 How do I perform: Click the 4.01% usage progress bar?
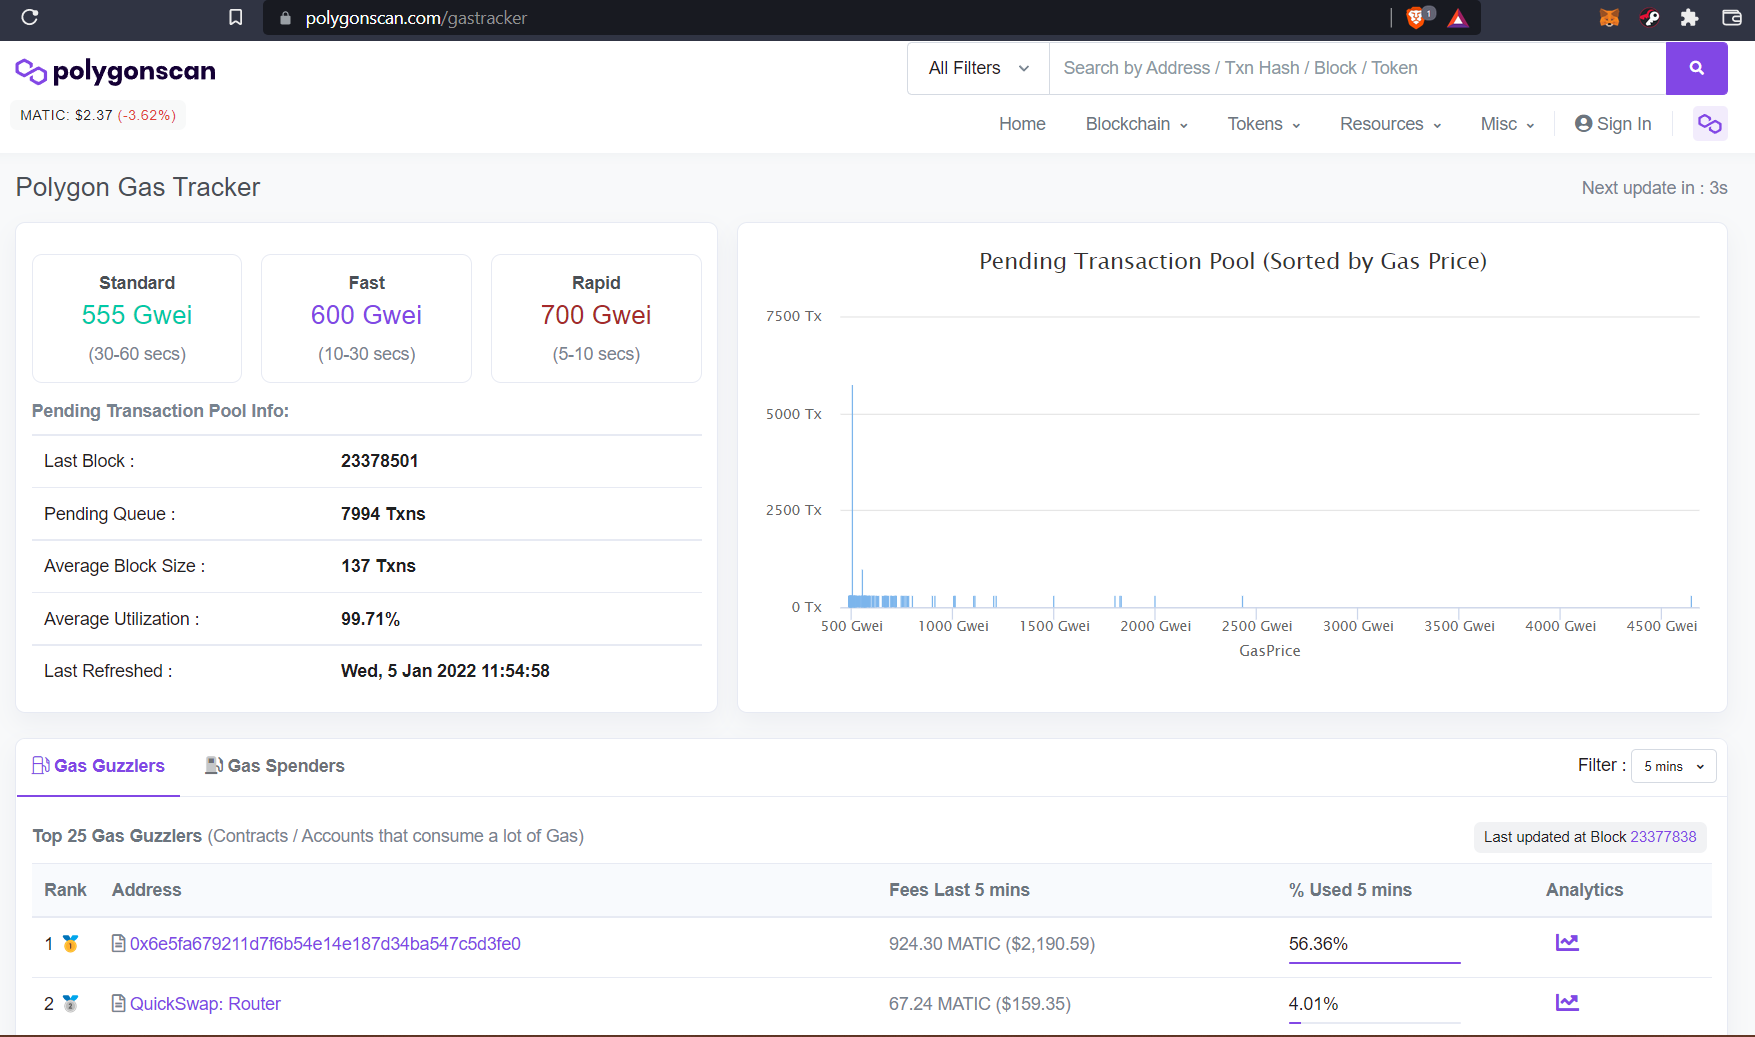1374,1022
